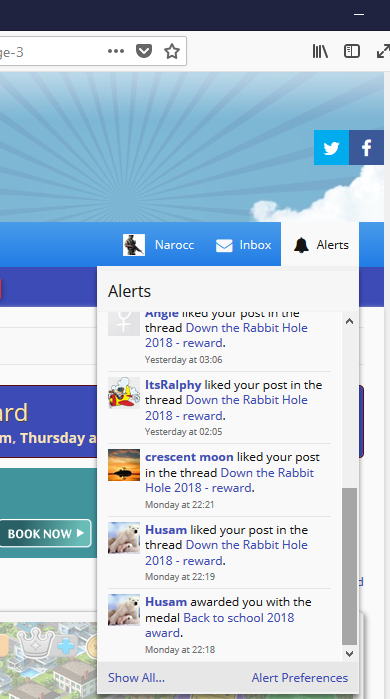Open the Narocc account menu

click(159, 245)
